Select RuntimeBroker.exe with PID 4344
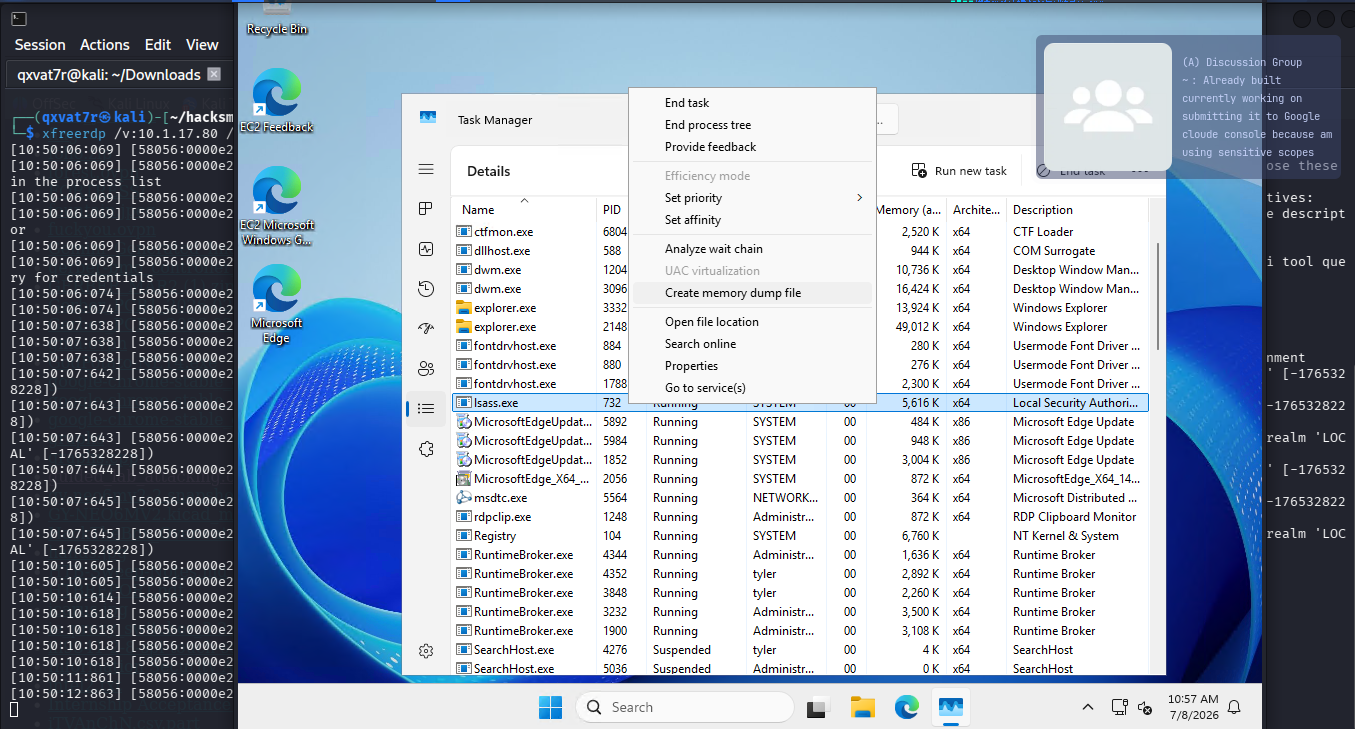This screenshot has height=729, width=1355. pyautogui.click(x=801, y=555)
